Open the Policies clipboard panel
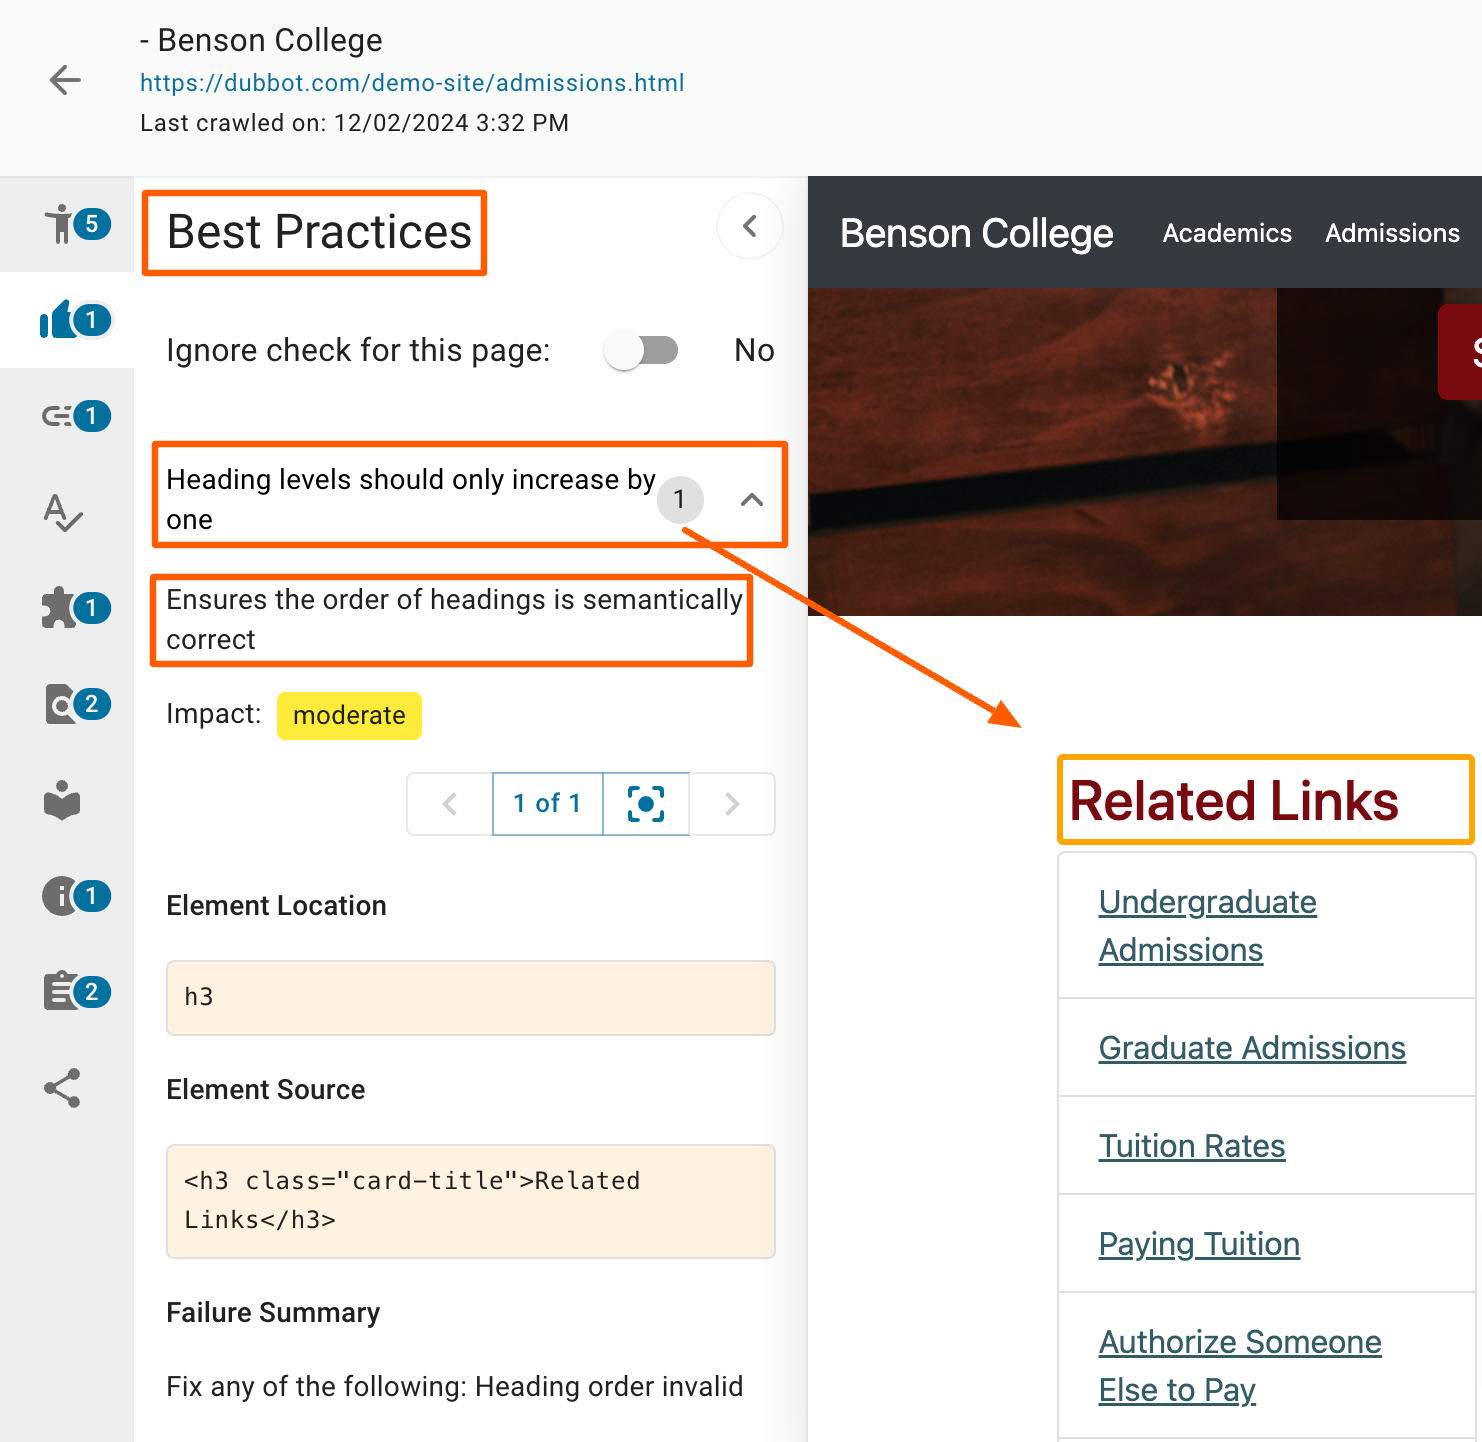This screenshot has height=1442, width=1482. click(x=64, y=992)
